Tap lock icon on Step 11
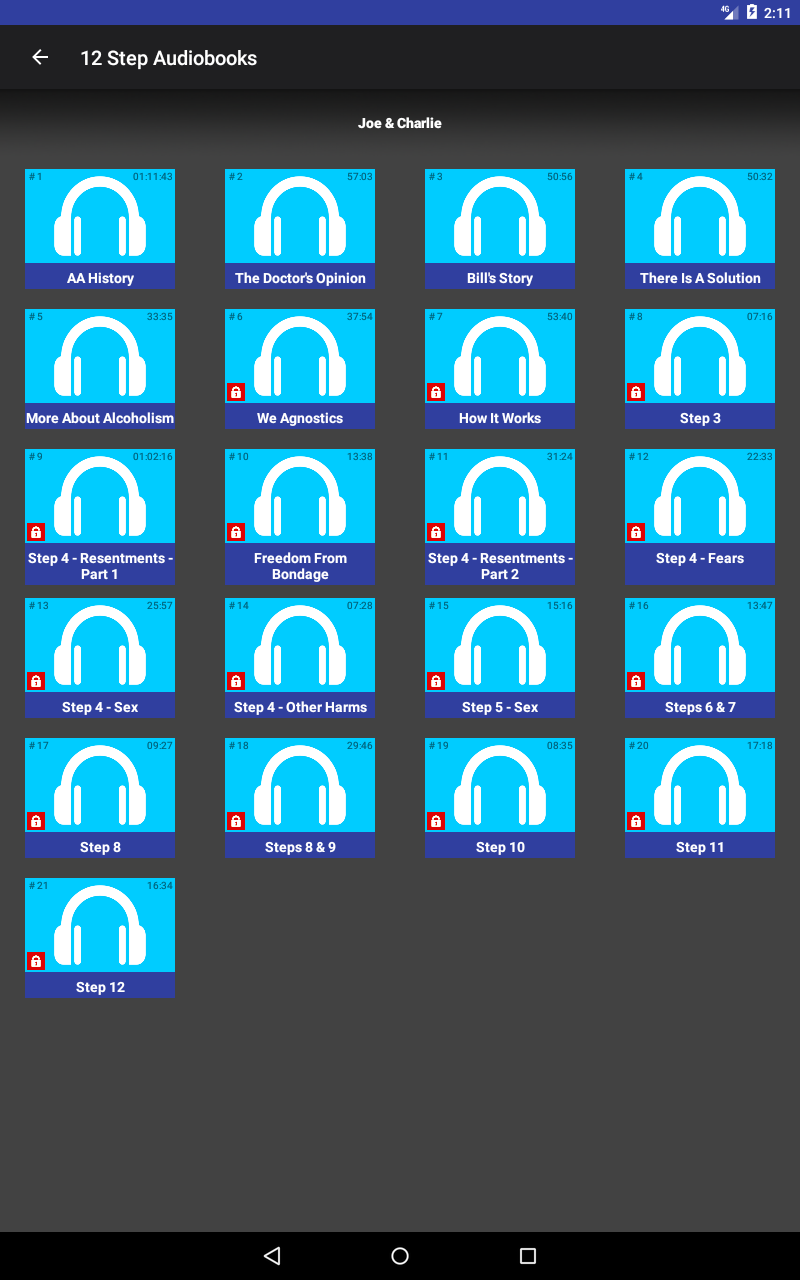 click(636, 821)
